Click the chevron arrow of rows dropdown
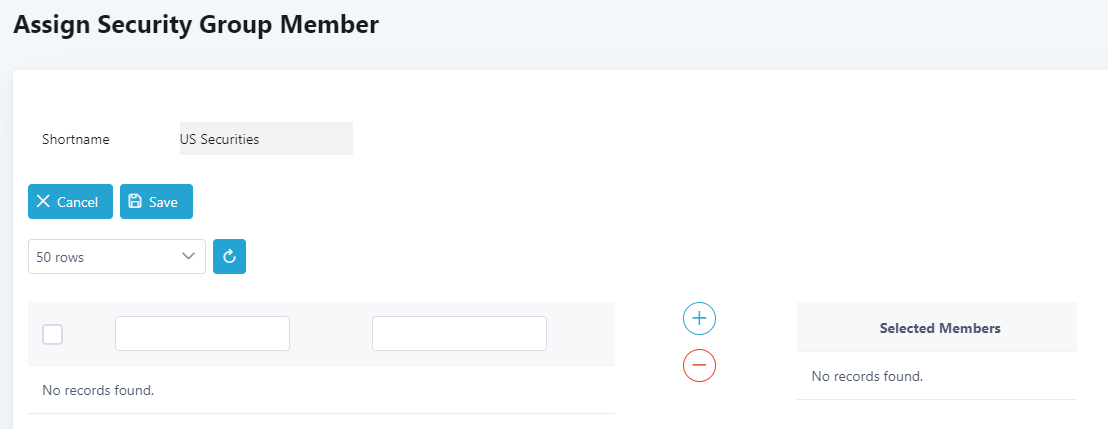The image size is (1108, 429). click(189, 257)
